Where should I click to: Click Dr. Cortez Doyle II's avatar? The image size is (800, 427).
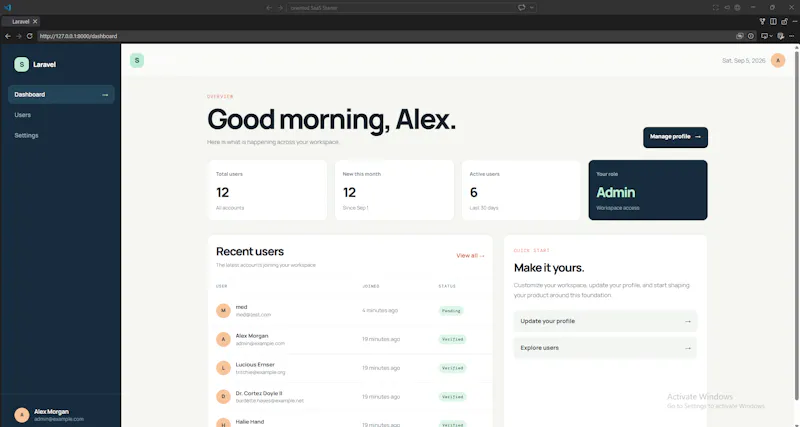[x=223, y=396]
